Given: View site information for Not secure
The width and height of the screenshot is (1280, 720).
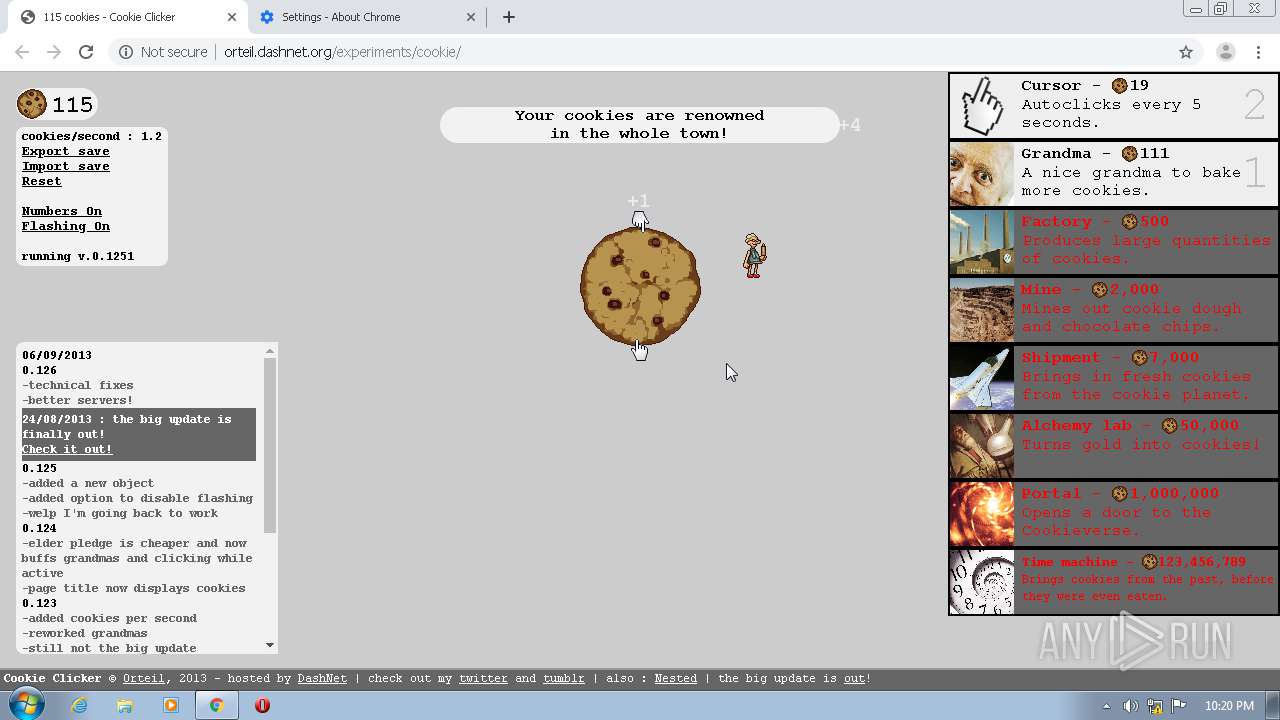Looking at the screenshot, I should (163, 52).
